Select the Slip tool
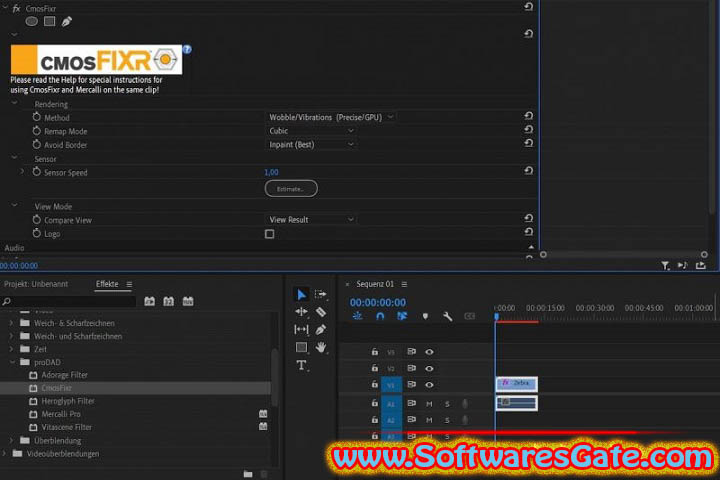The height and width of the screenshot is (480, 720). pyautogui.click(x=301, y=329)
